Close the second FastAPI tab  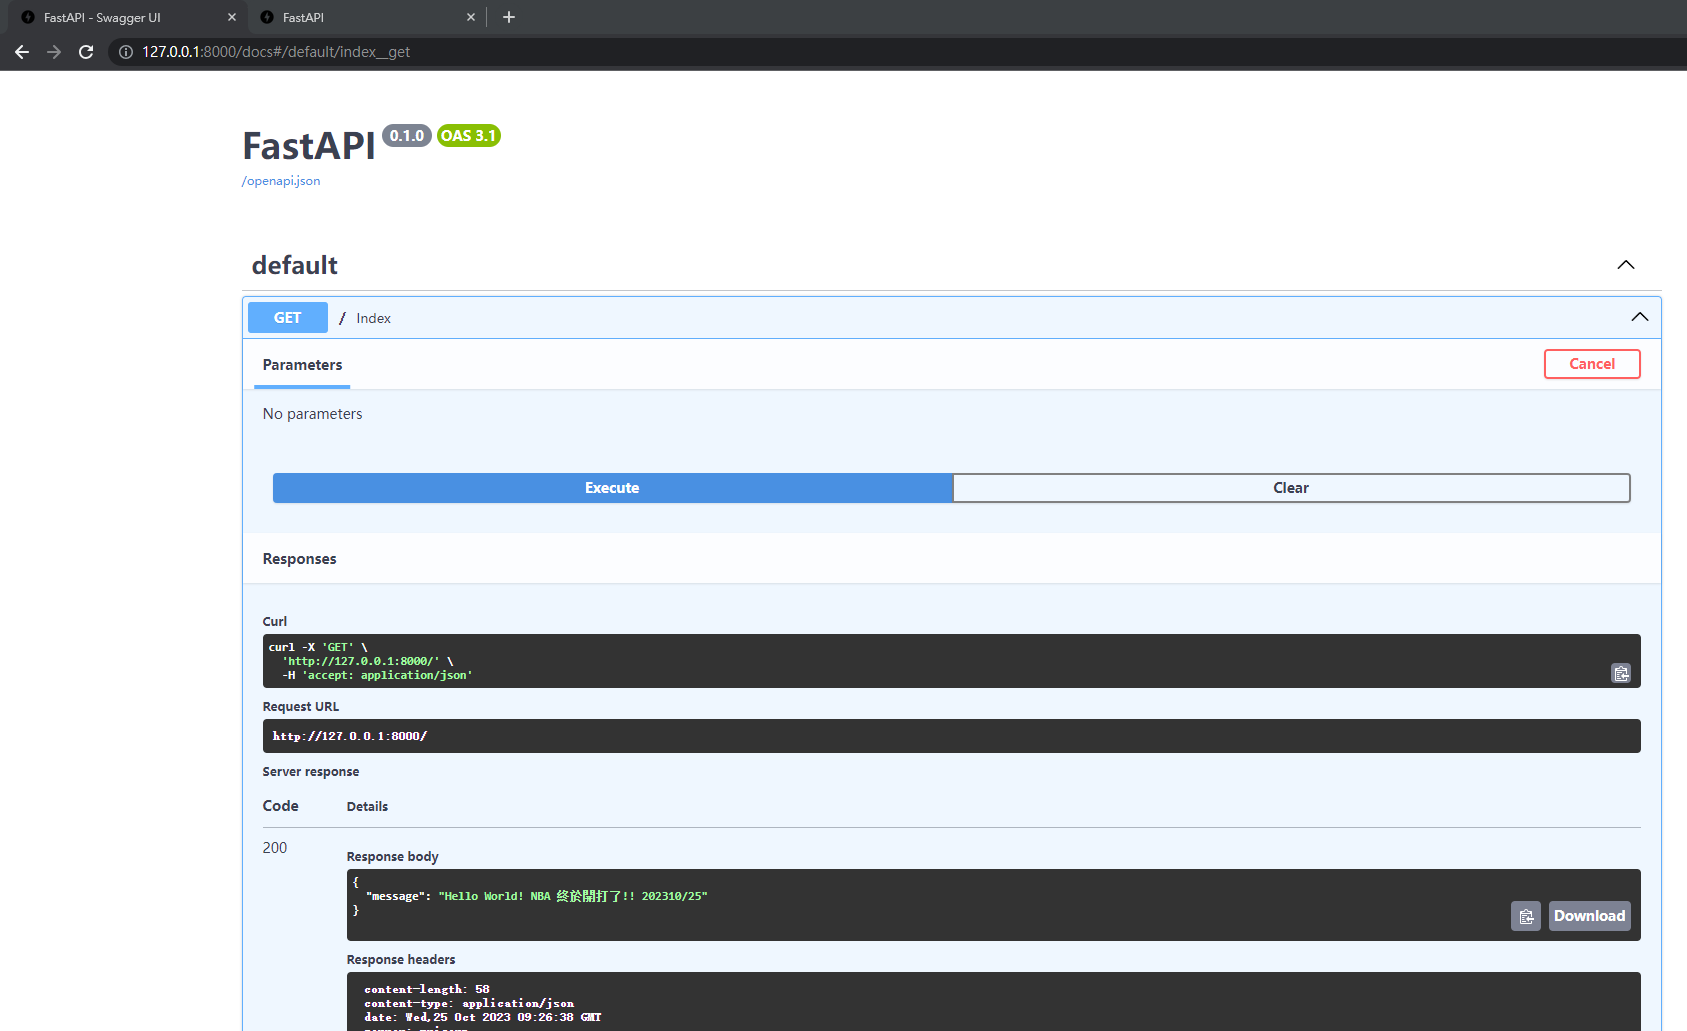pos(471,17)
